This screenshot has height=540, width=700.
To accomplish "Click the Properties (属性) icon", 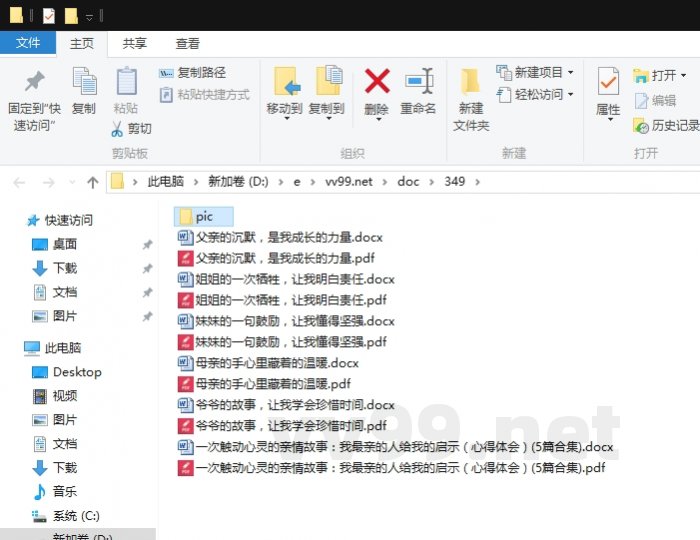I will point(608,81).
